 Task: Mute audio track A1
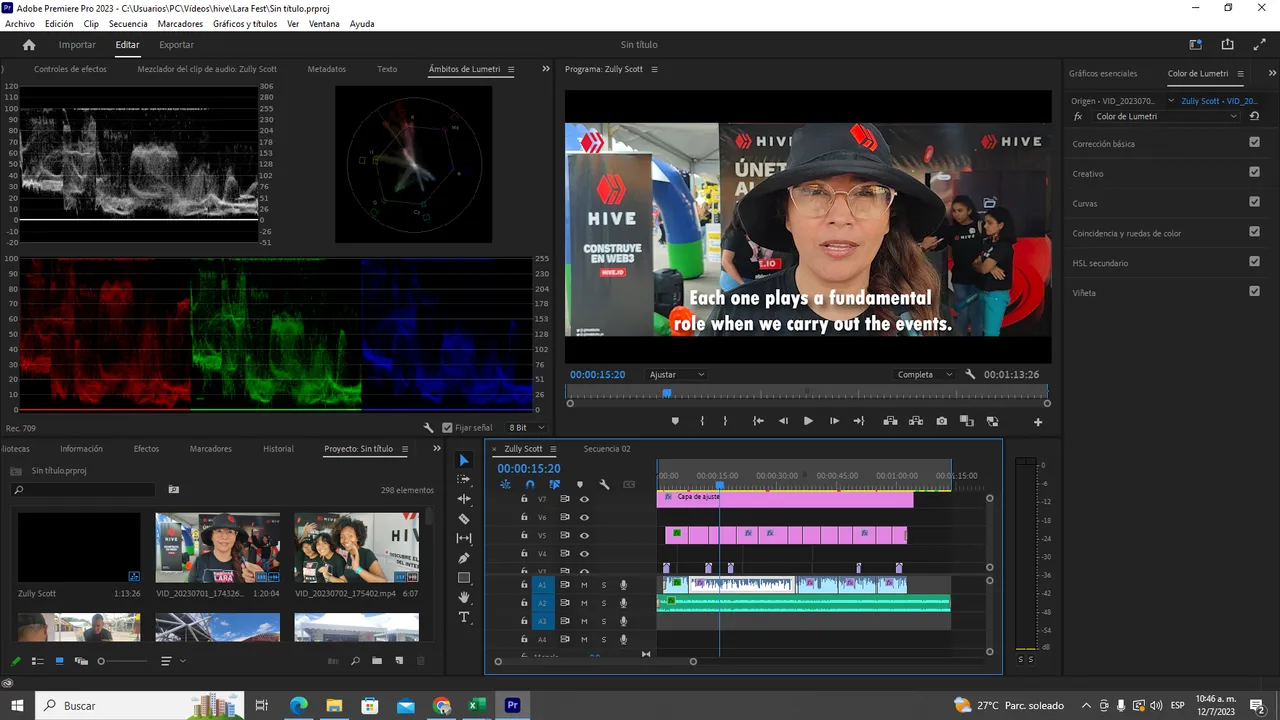tap(585, 585)
